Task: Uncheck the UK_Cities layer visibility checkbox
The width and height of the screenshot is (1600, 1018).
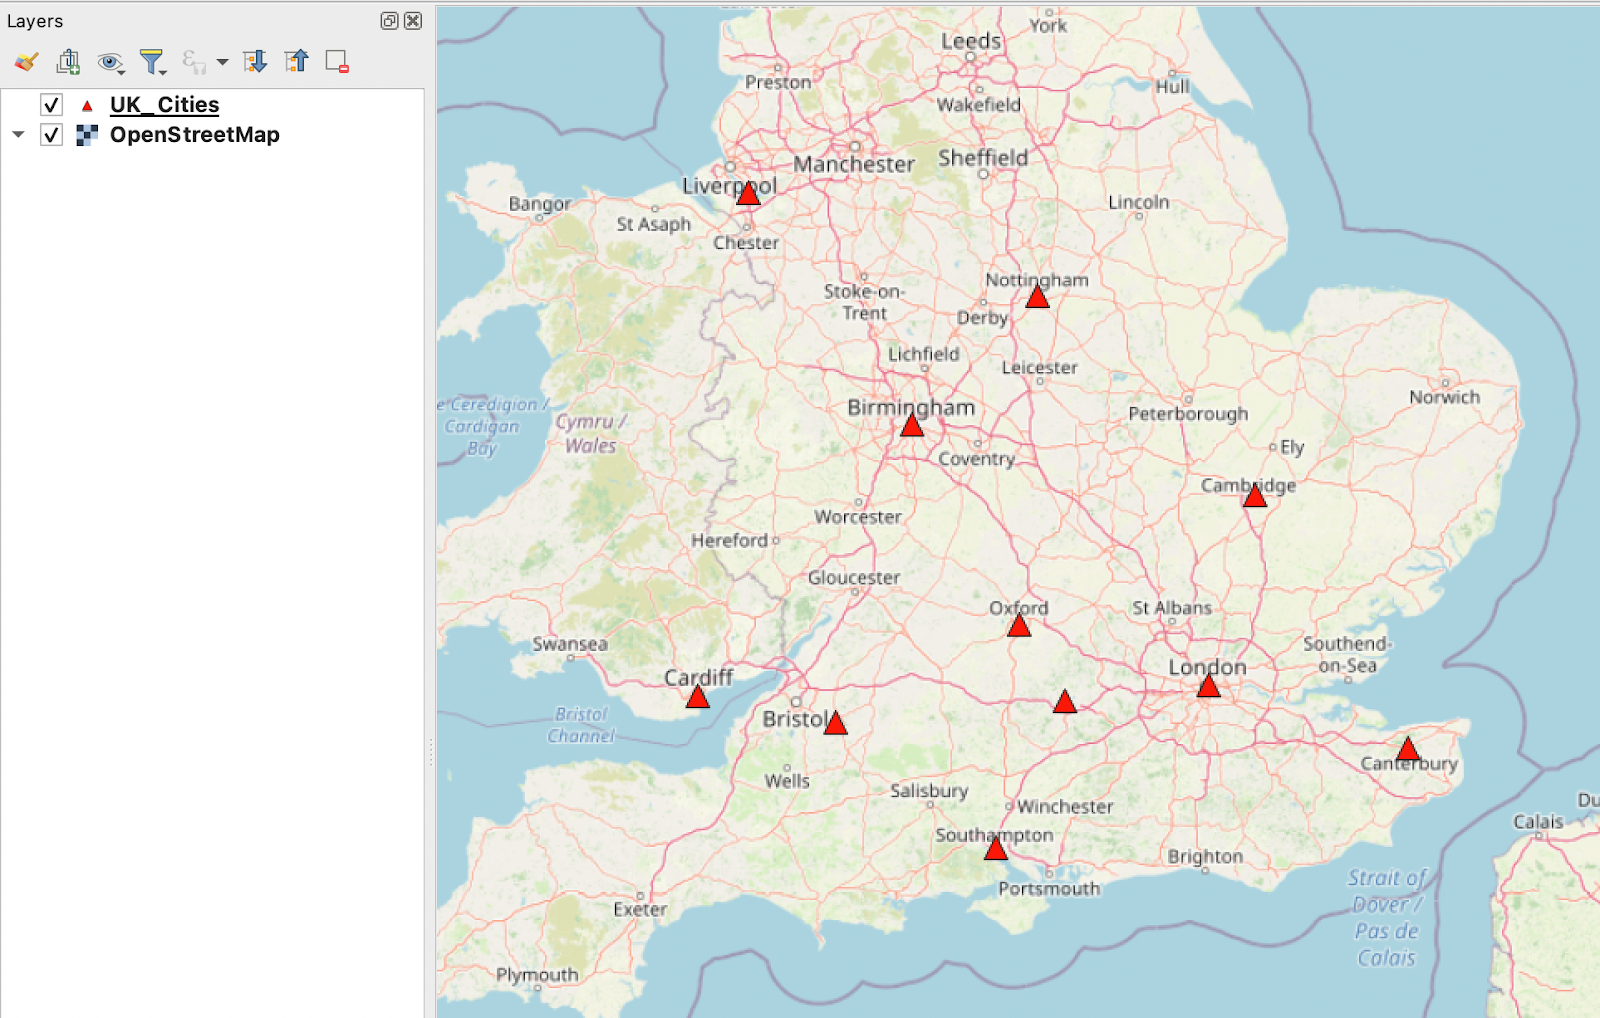Action: point(52,105)
